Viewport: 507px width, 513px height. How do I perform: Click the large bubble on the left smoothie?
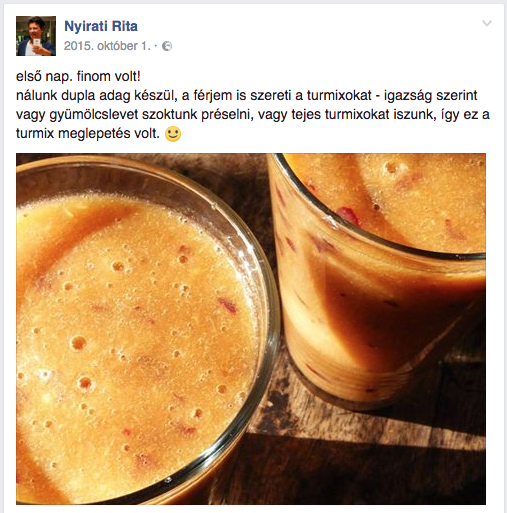[79, 343]
